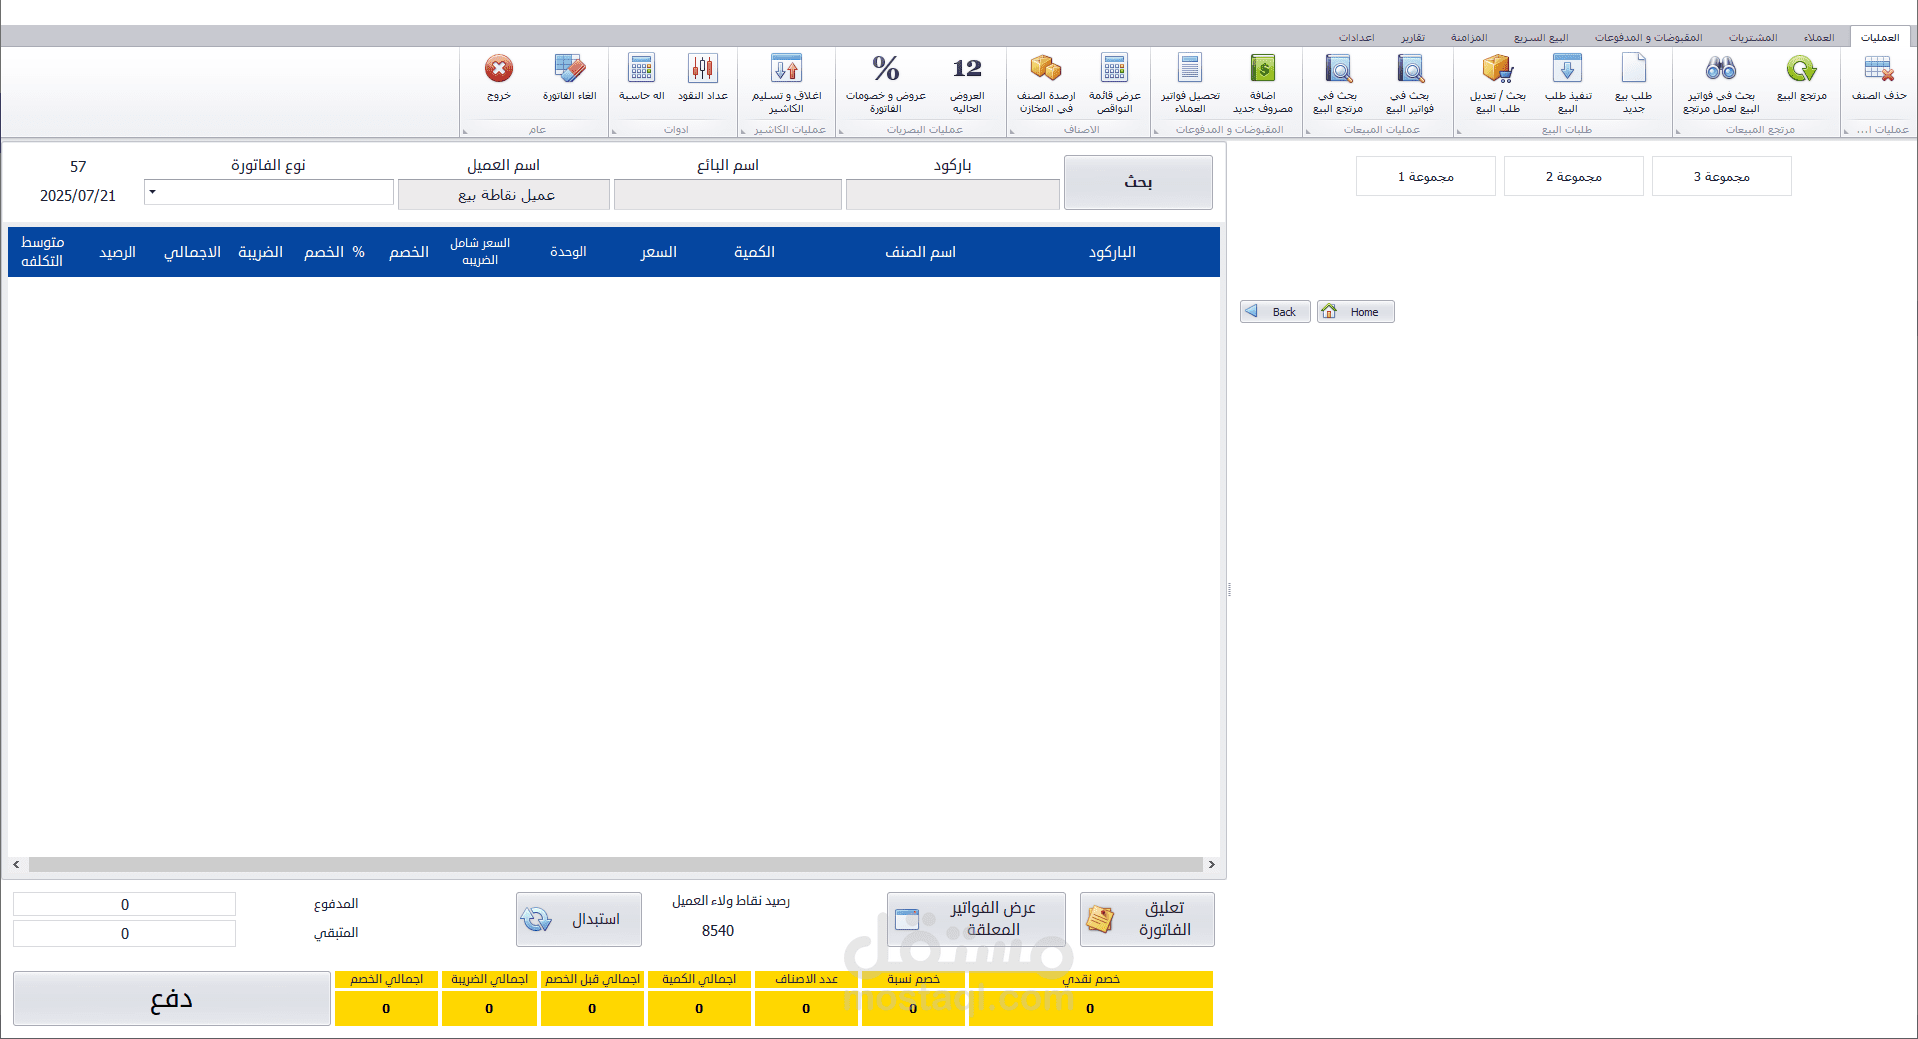Expand the مرتجع المبيعات group launcher
This screenshot has width=1918, height=1039.
point(1678,131)
